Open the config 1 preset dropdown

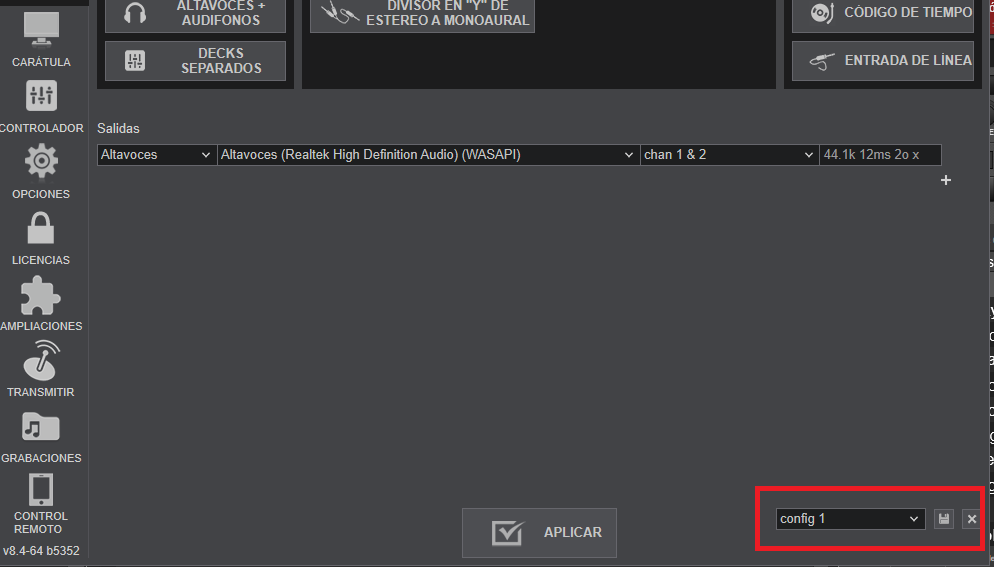tap(850, 519)
